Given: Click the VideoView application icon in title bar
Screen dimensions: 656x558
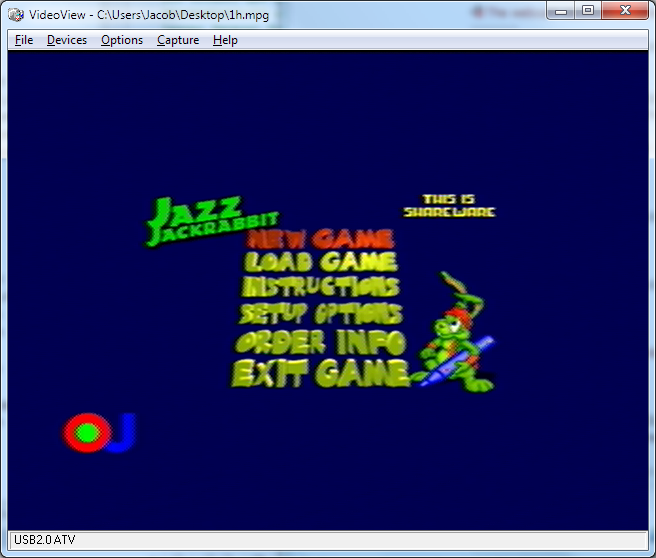Looking at the screenshot, I should coord(16,15).
